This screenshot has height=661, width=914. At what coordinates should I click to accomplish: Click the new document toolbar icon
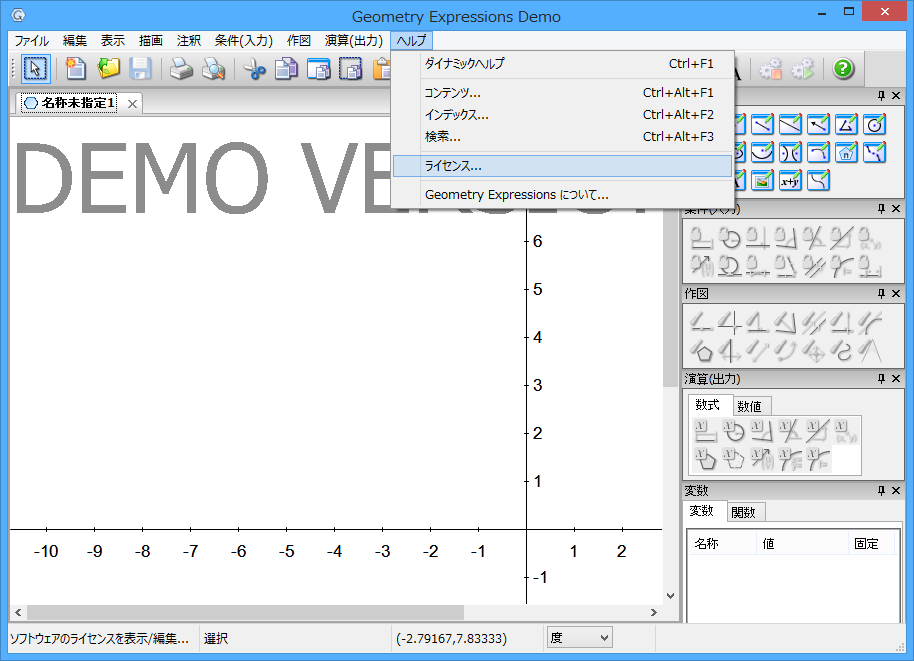click(x=76, y=69)
